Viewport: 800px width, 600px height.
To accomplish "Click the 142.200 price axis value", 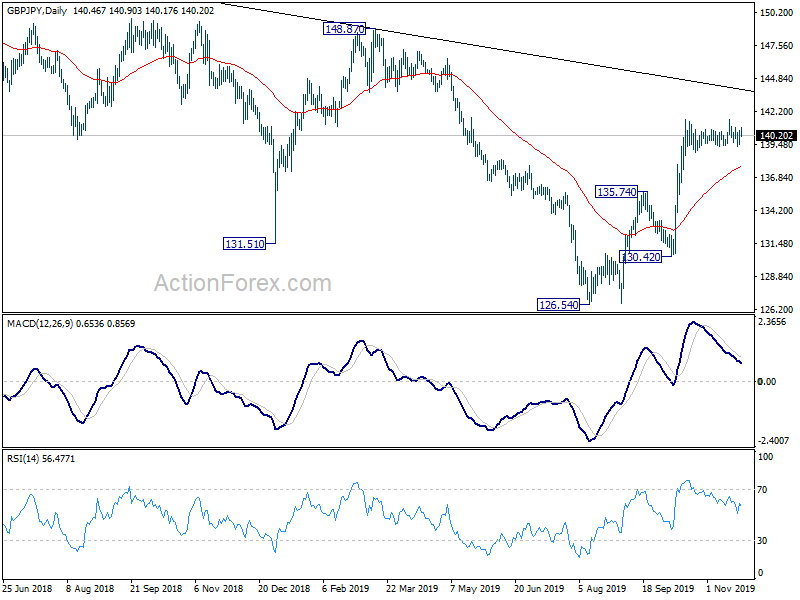I will click(x=777, y=111).
